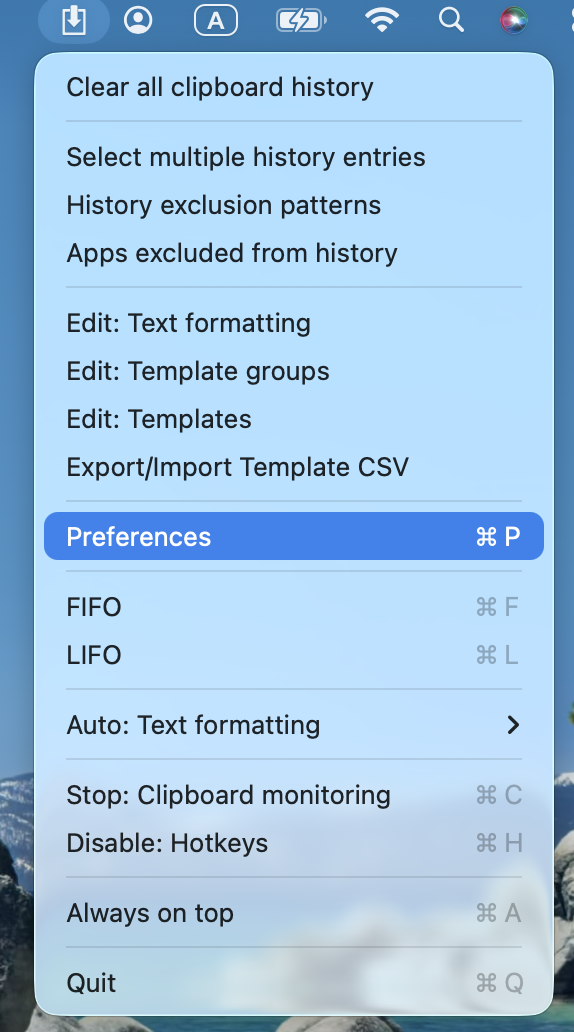Open Preferences menu item

point(294,536)
